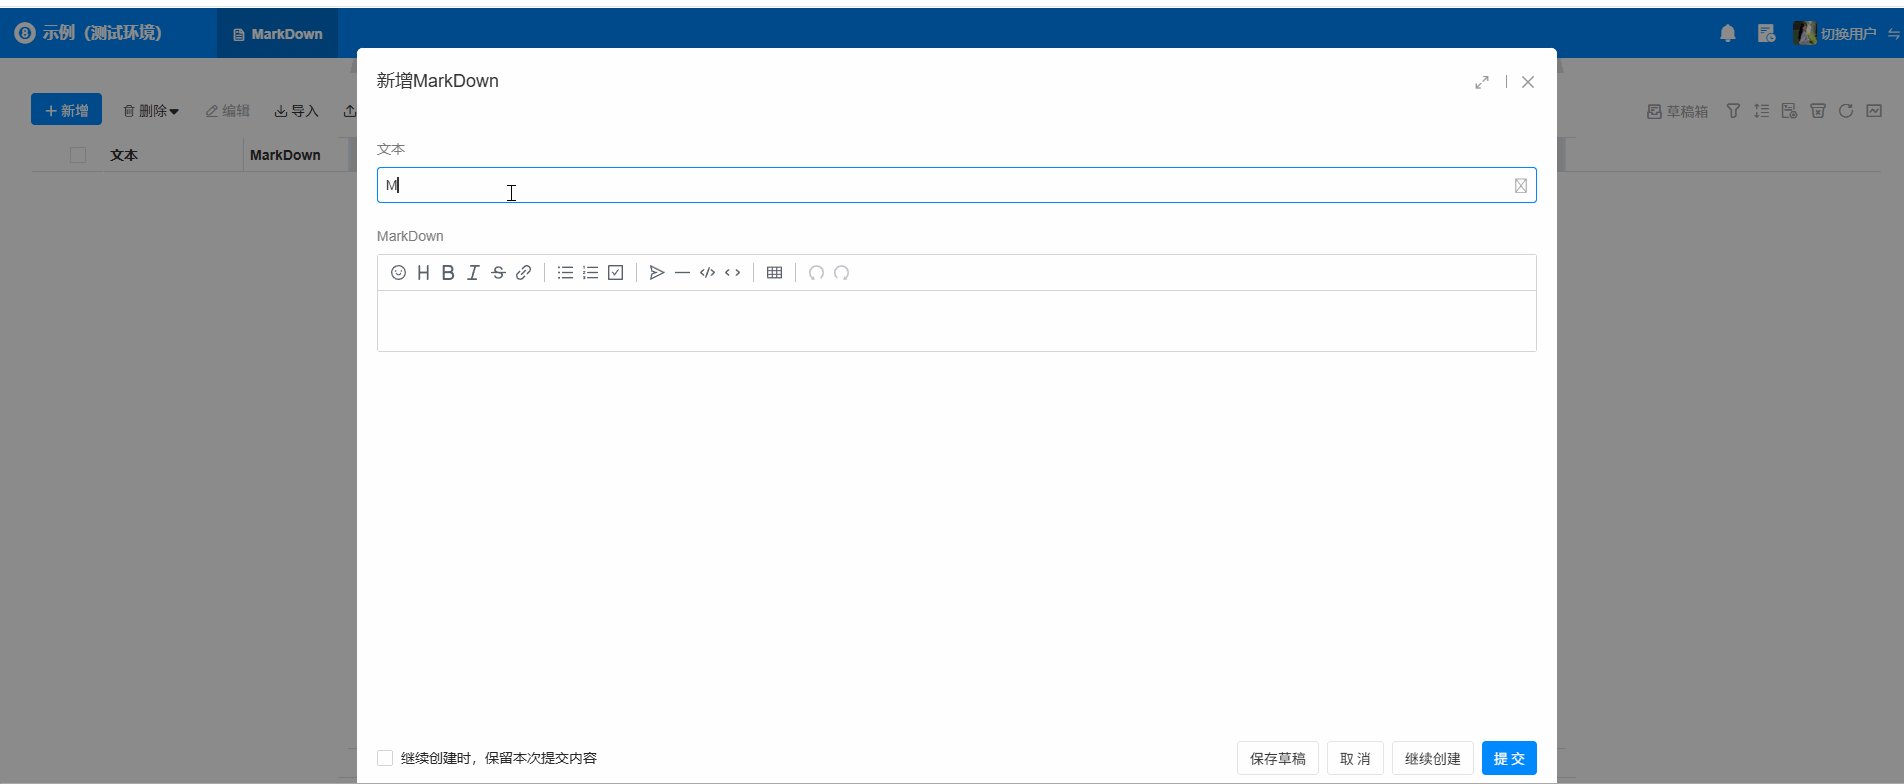The height and width of the screenshot is (784, 1904).
Task: Expand the dialog to fullscreen
Action: 1482,82
